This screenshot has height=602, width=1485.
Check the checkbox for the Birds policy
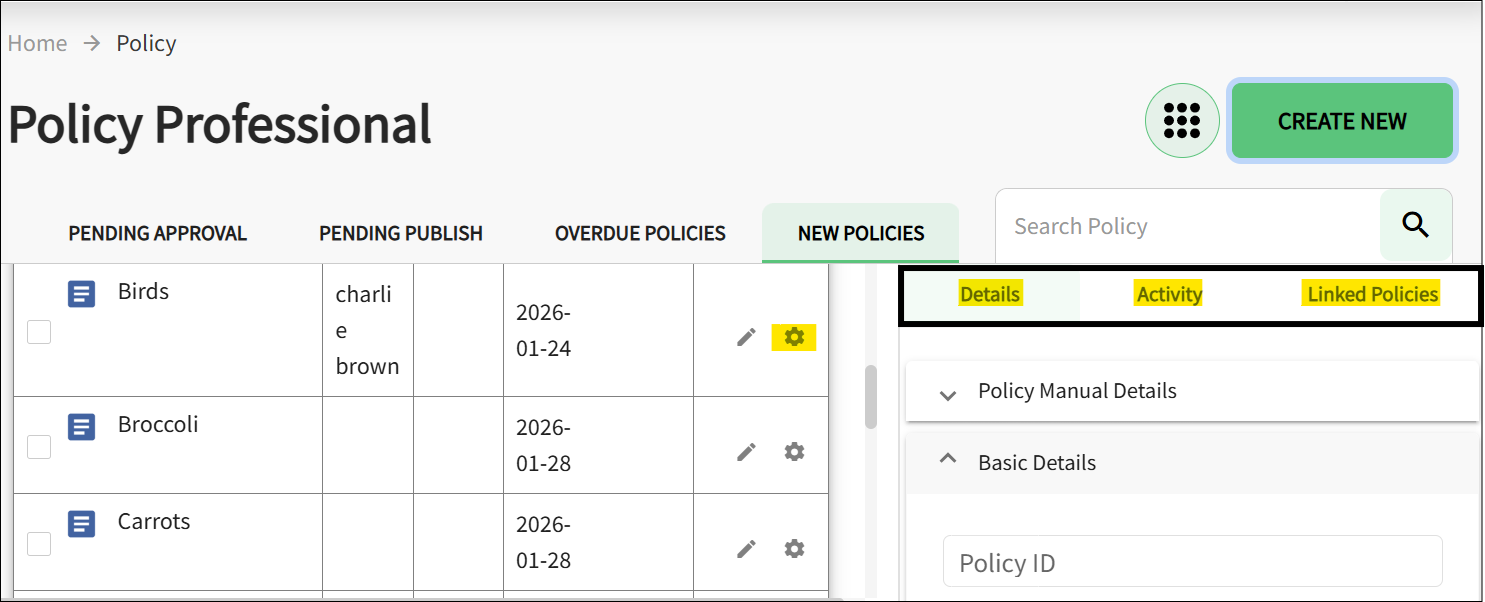pos(38,331)
